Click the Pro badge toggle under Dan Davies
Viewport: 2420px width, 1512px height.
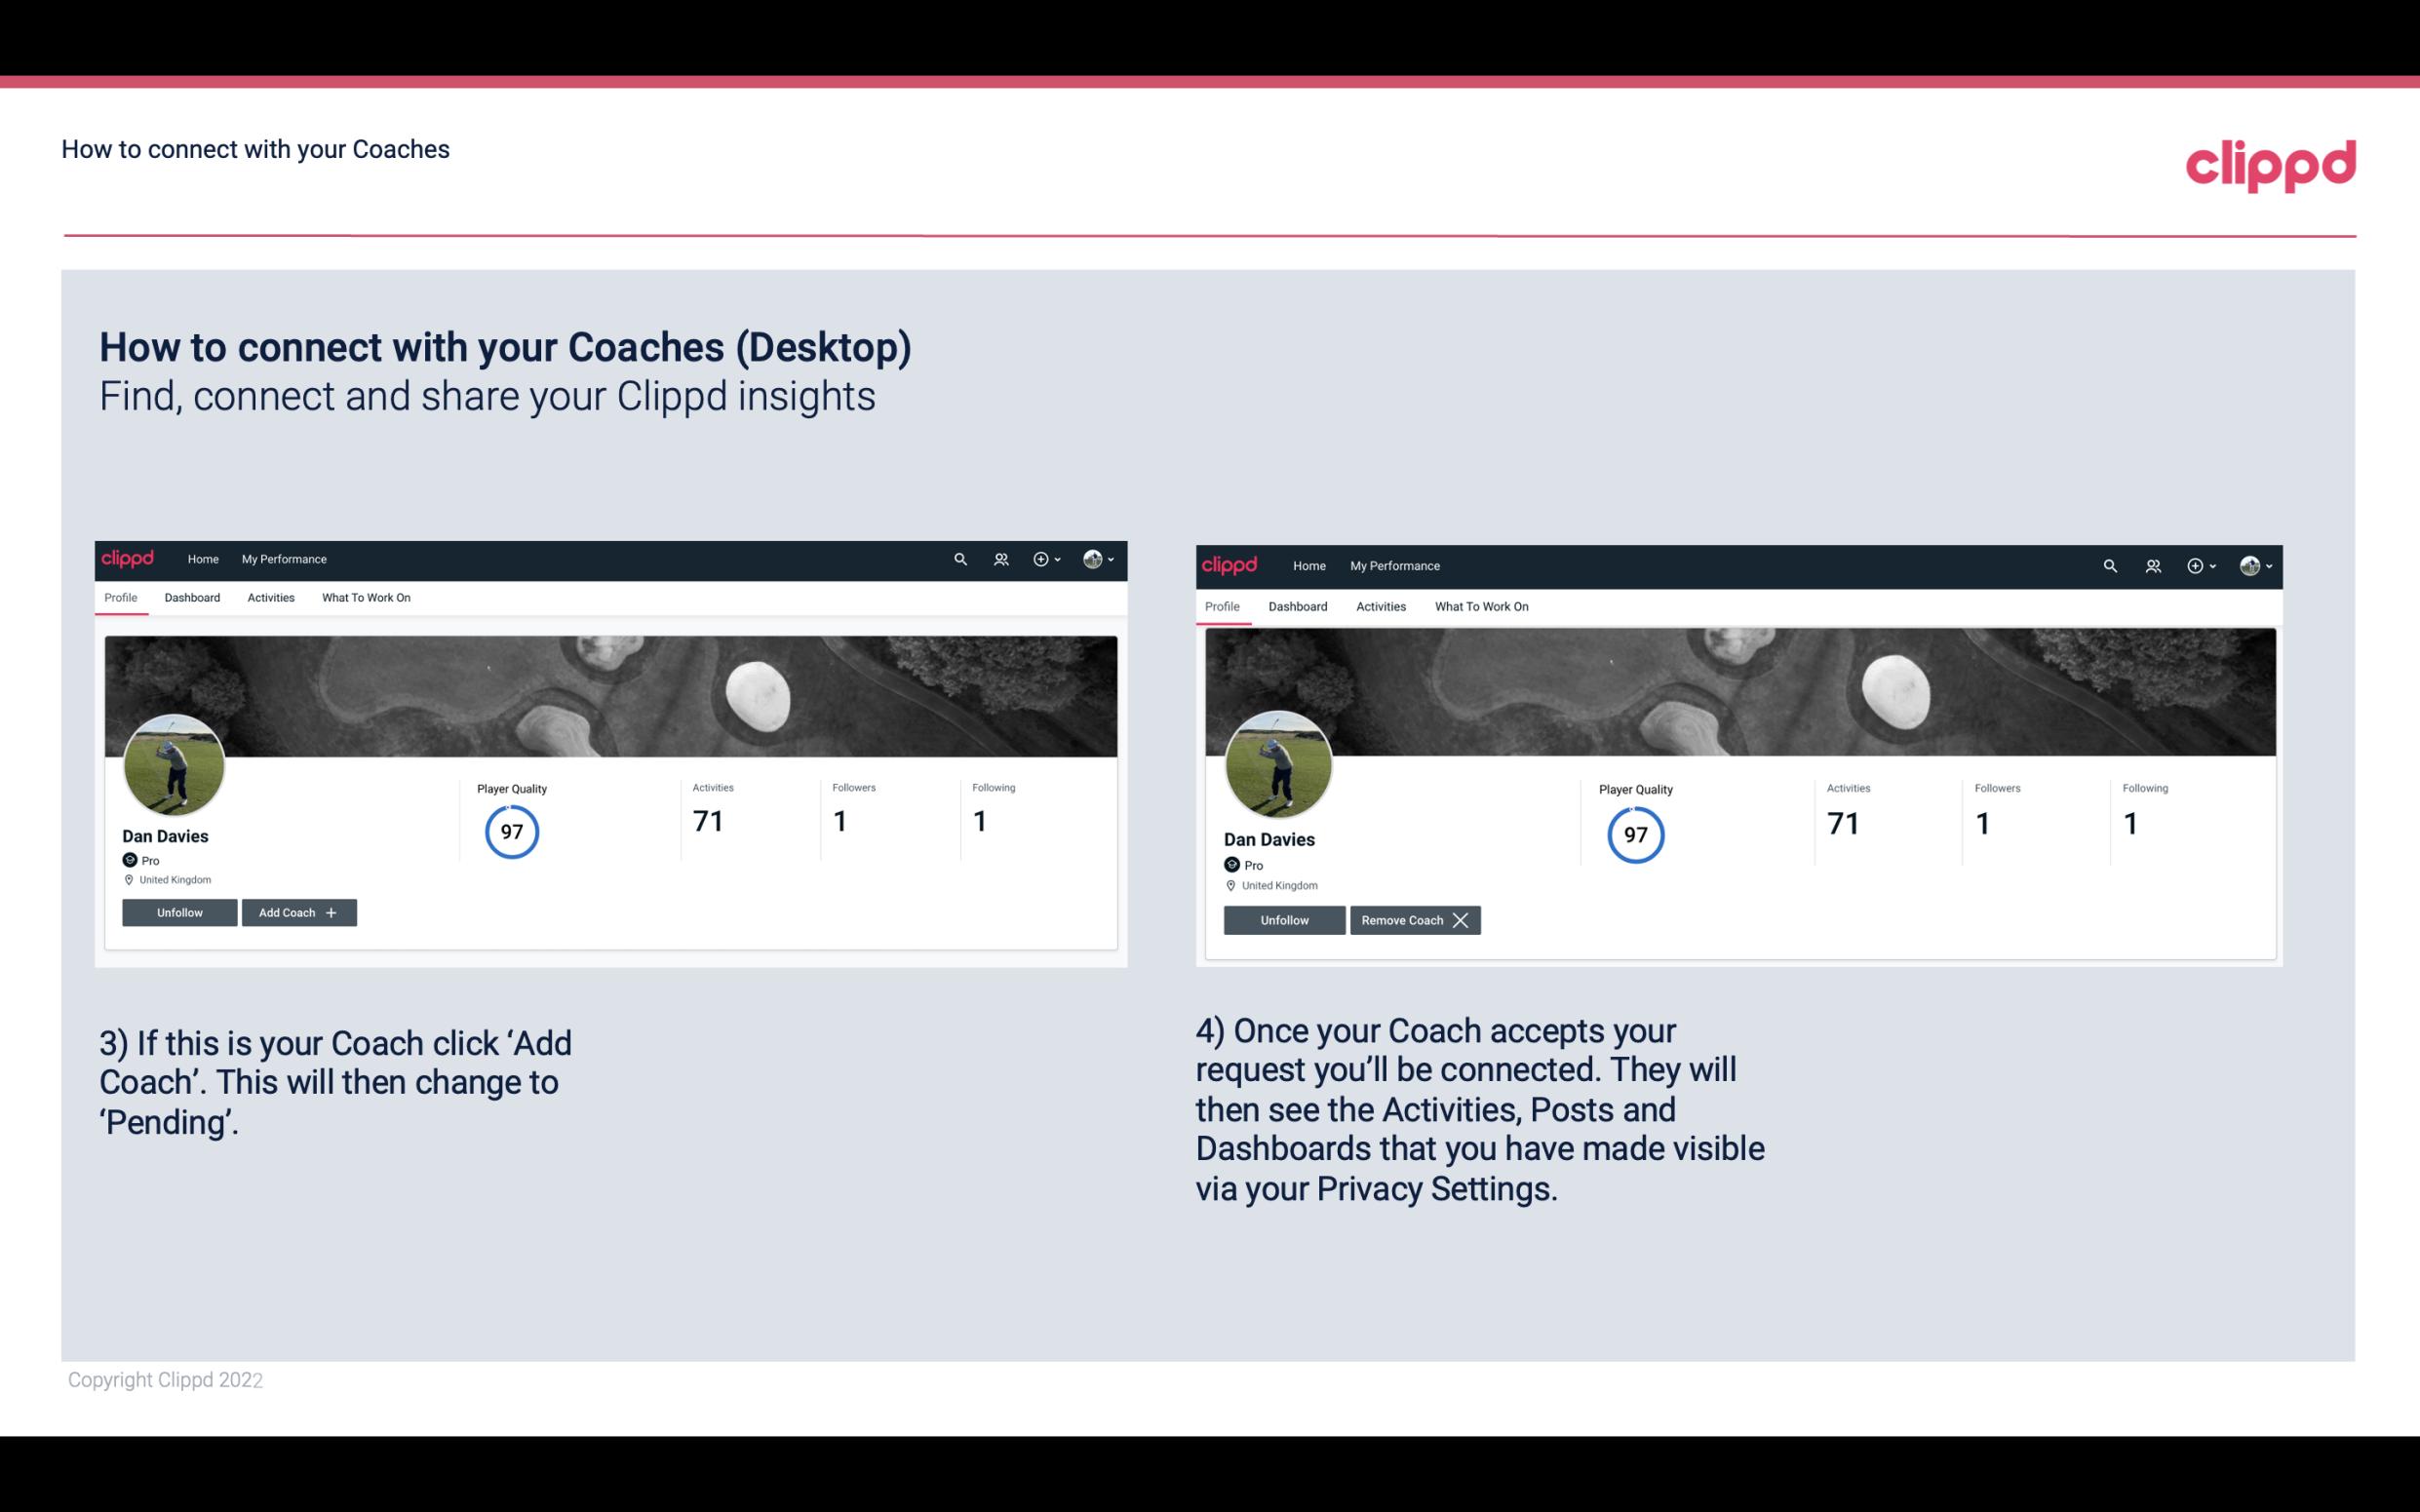coord(137,859)
